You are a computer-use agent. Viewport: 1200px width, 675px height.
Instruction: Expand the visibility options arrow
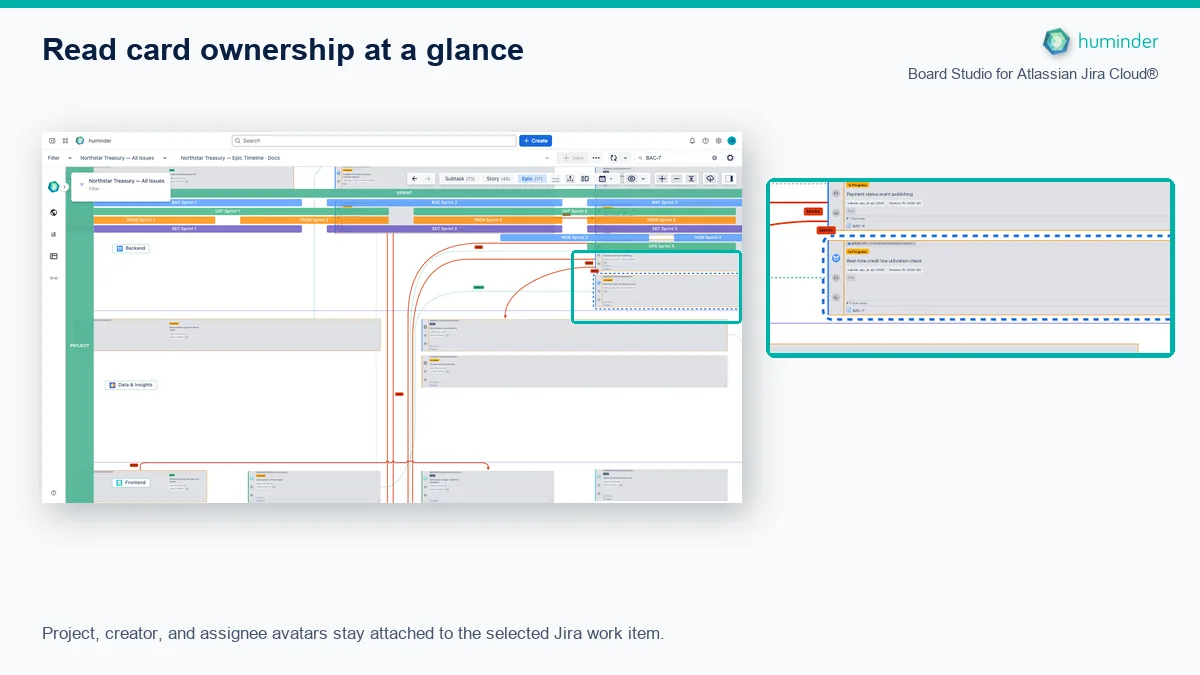coord(644,179)
